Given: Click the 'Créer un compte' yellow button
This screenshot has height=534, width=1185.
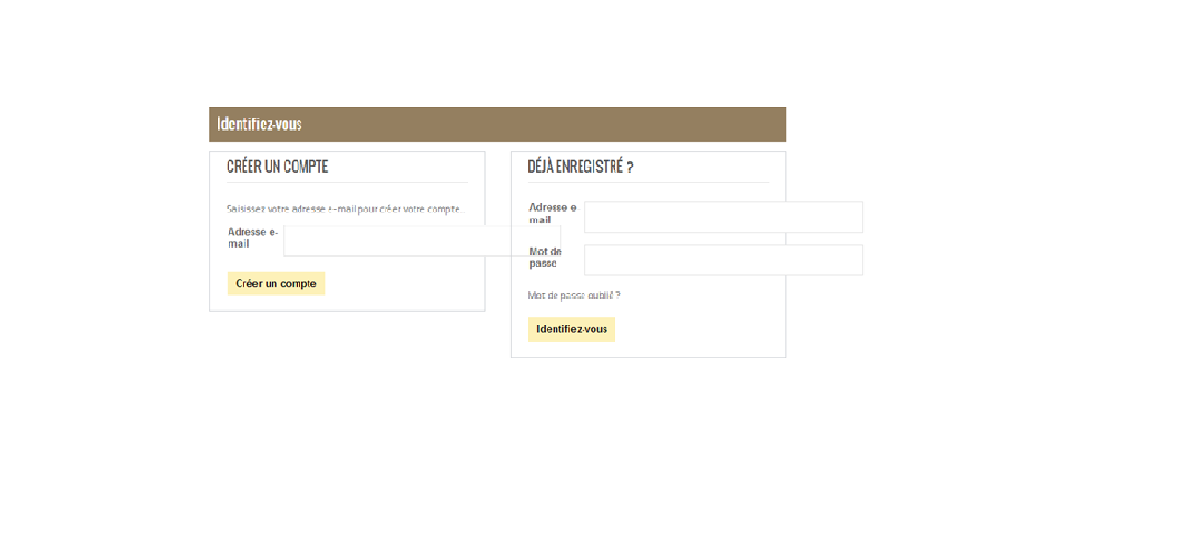Looking at the screenshot, I should [276, 284].
